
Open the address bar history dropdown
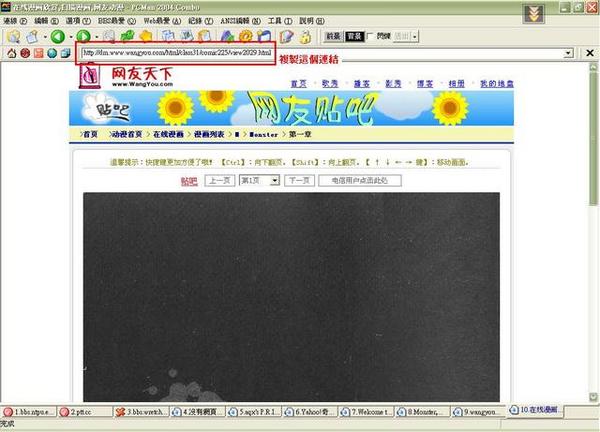coord(569,53)
